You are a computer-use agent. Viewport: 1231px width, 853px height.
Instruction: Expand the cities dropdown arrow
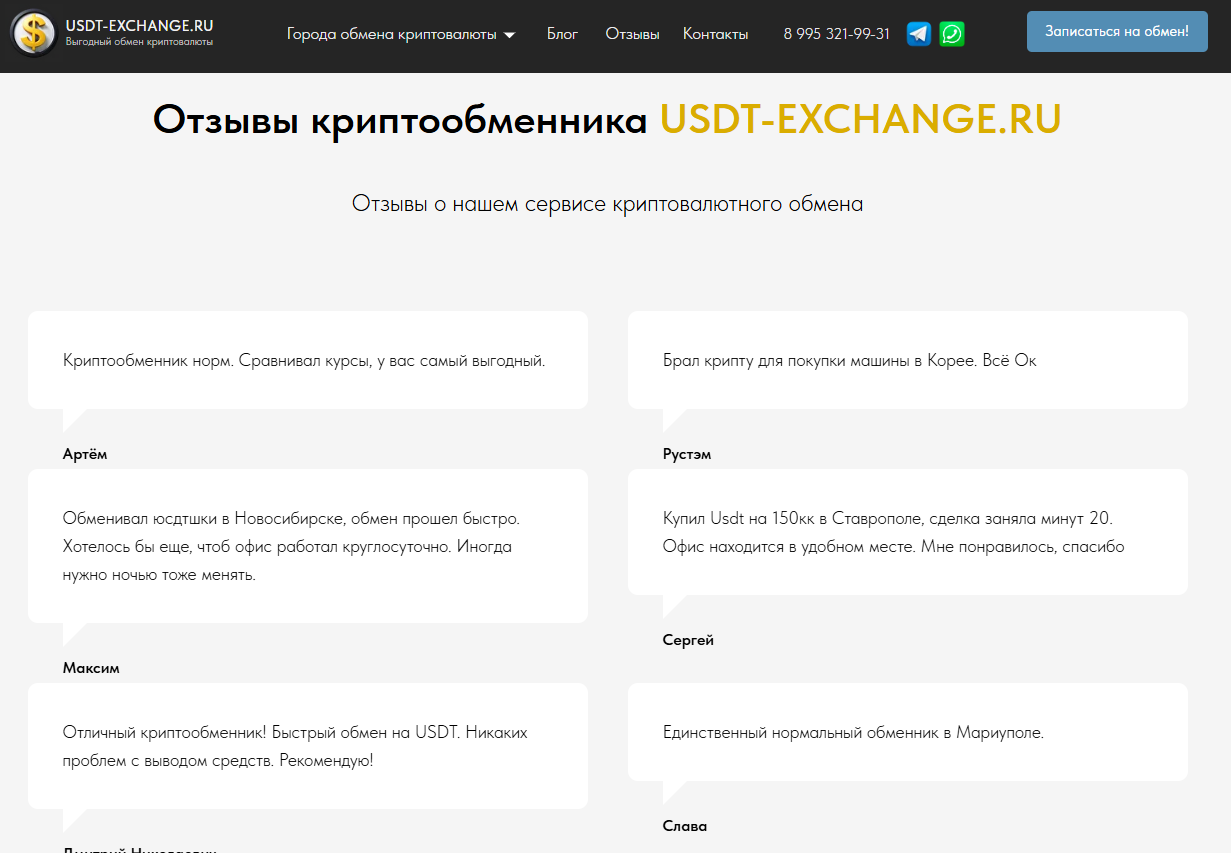(x=510, y=35)
